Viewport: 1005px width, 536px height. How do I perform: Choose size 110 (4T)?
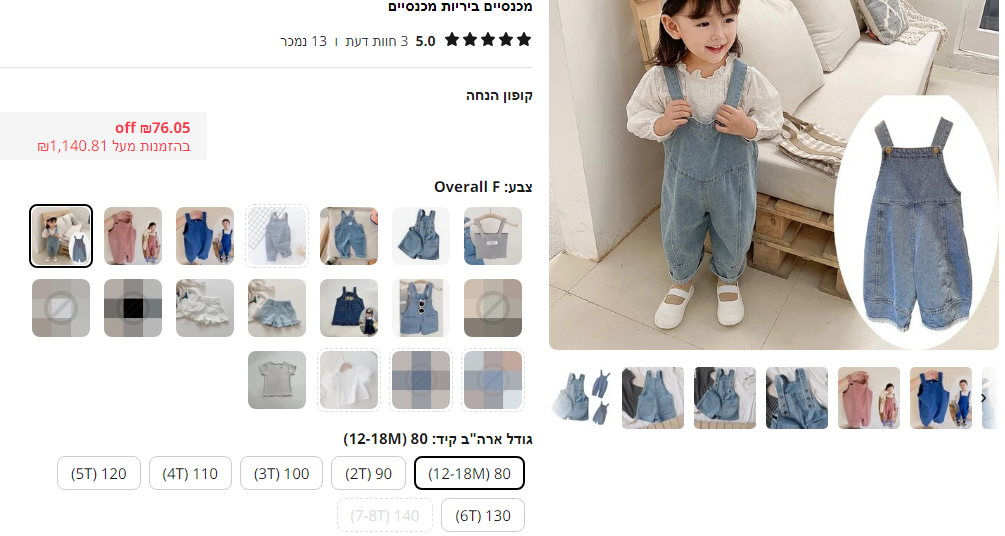pos(190,473)
